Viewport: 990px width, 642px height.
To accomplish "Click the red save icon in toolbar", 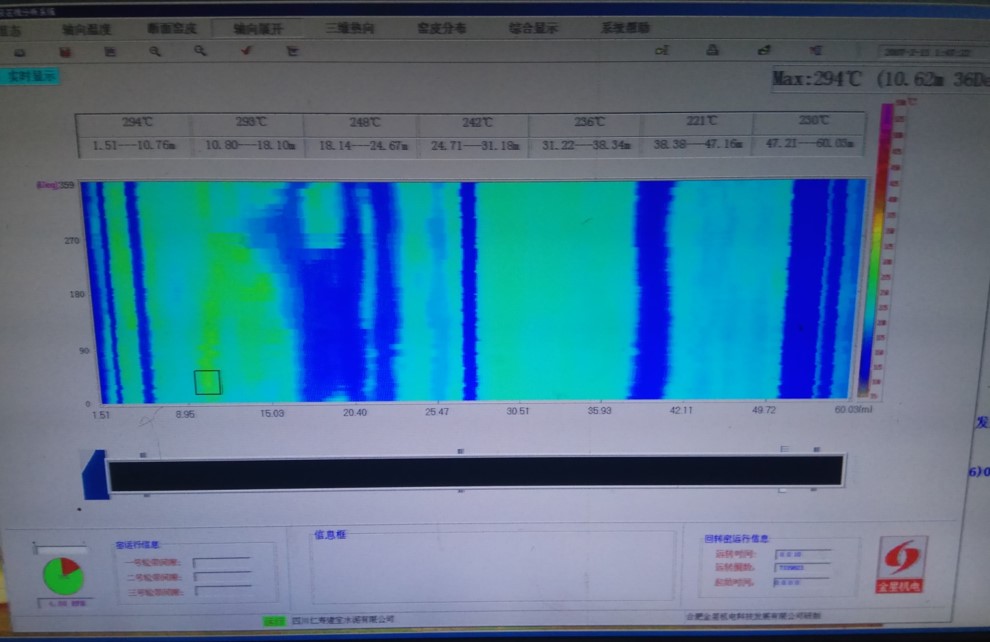I will (67, 51).
